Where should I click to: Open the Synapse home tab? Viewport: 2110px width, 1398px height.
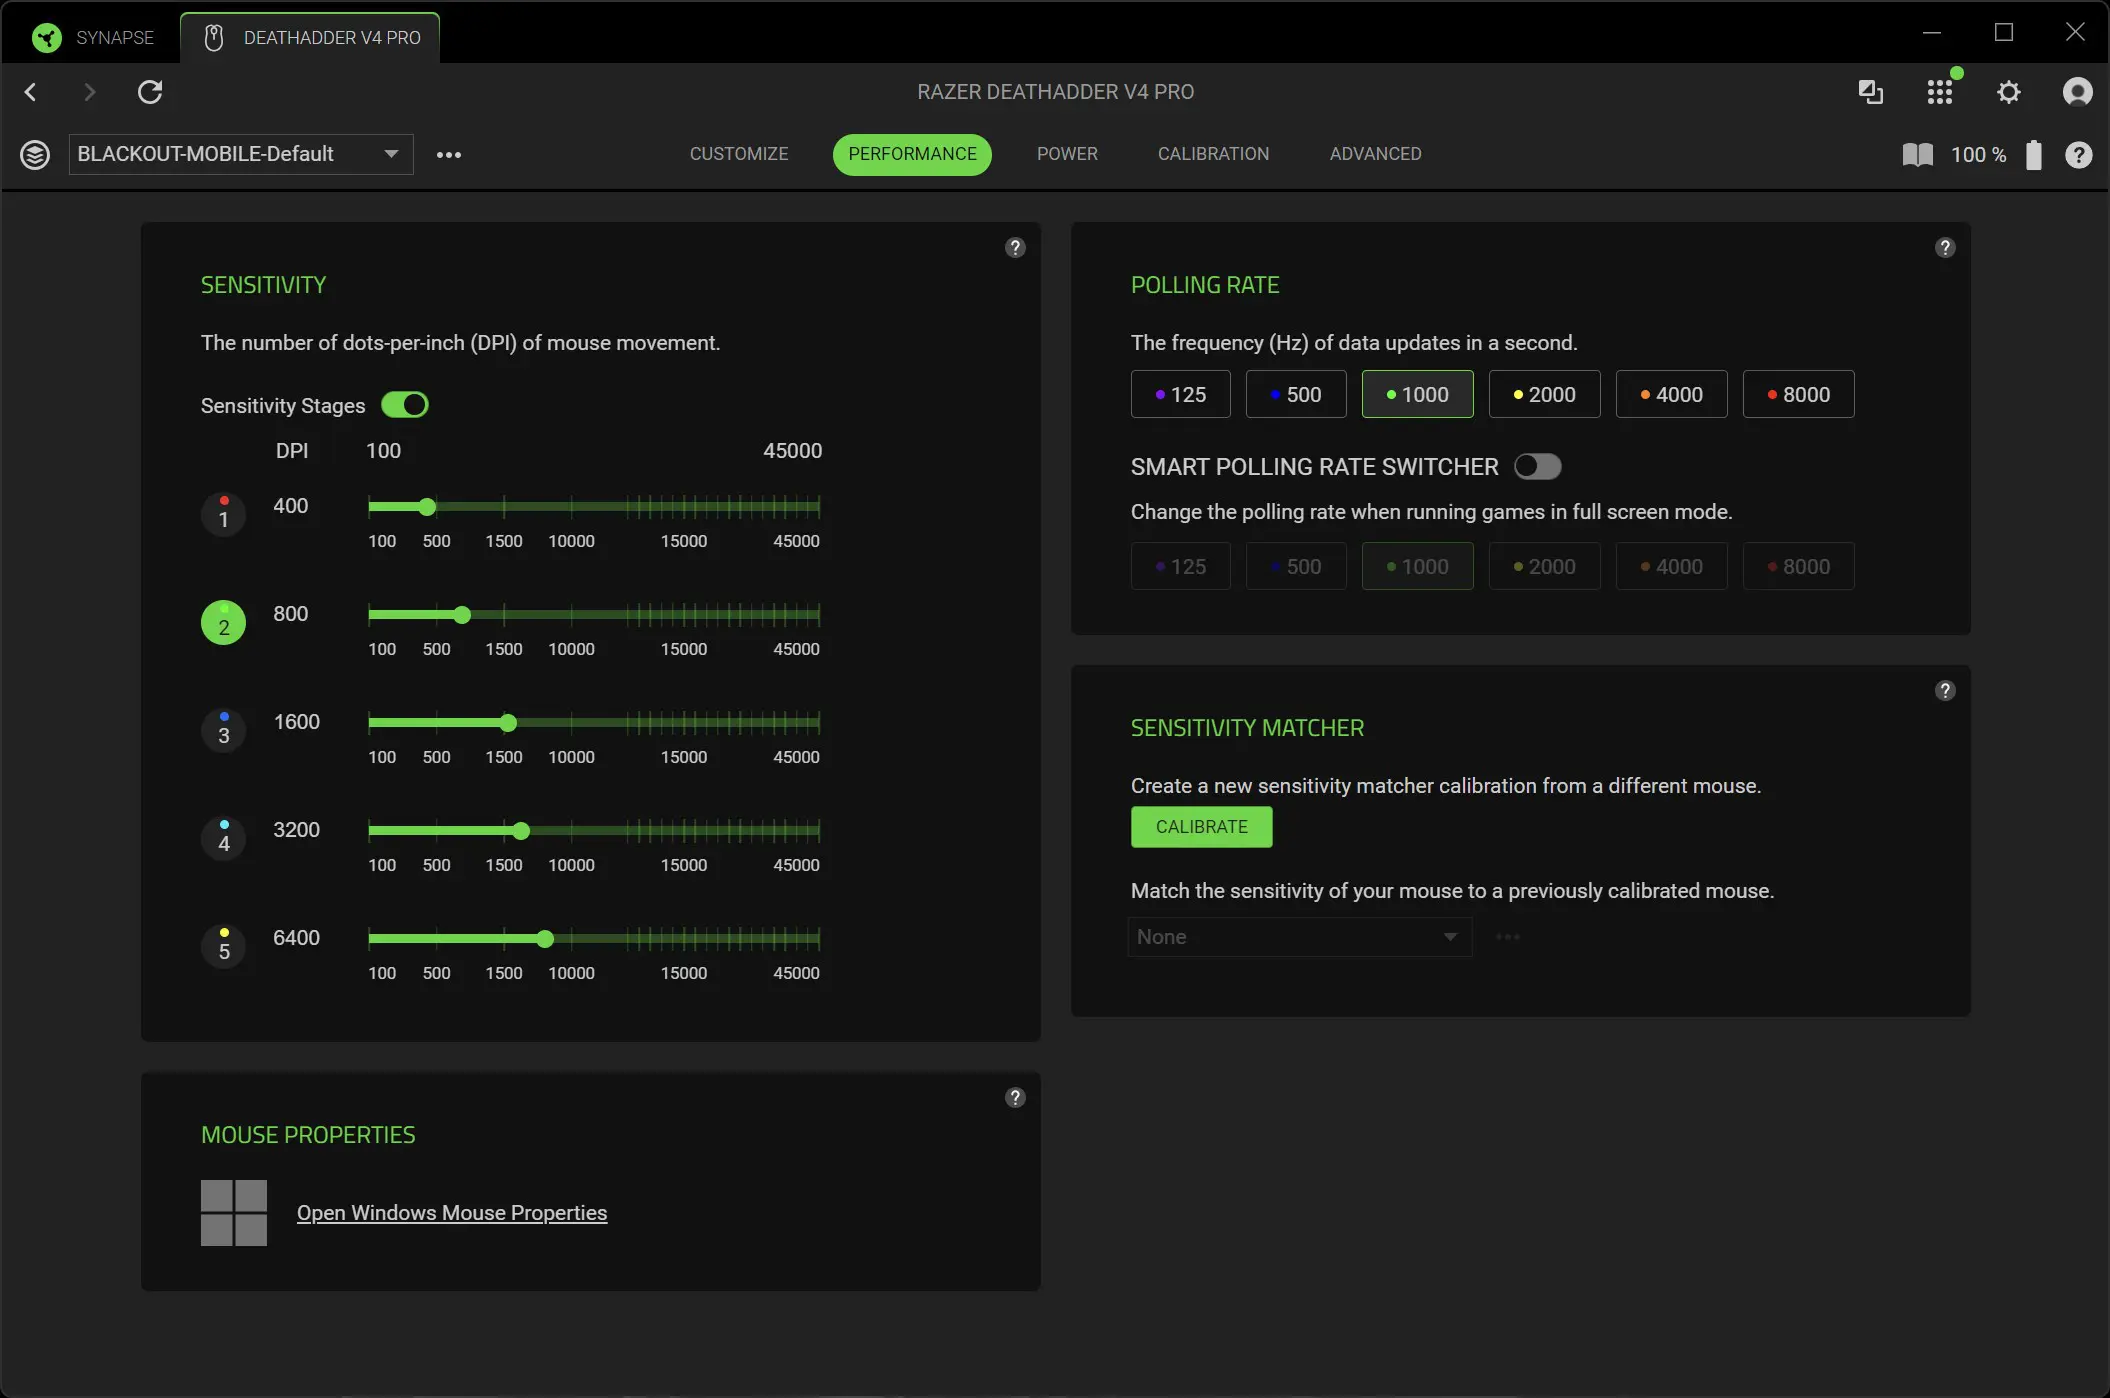click(92, 37)
